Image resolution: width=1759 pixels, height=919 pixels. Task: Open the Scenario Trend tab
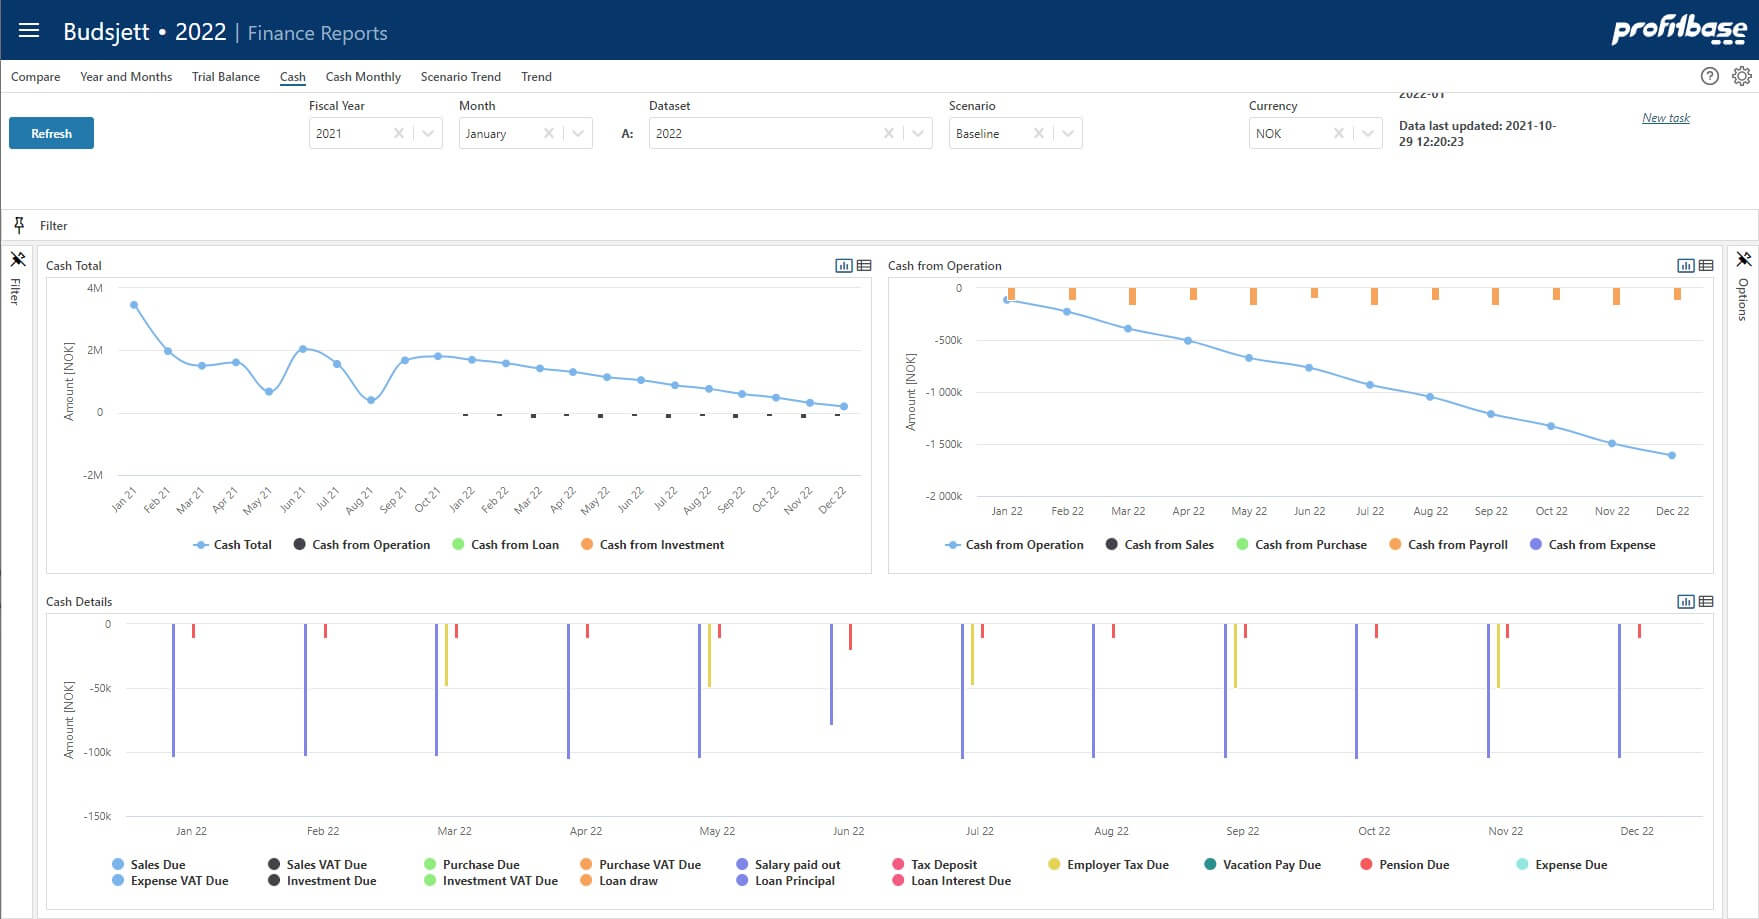tap(461, 77)
